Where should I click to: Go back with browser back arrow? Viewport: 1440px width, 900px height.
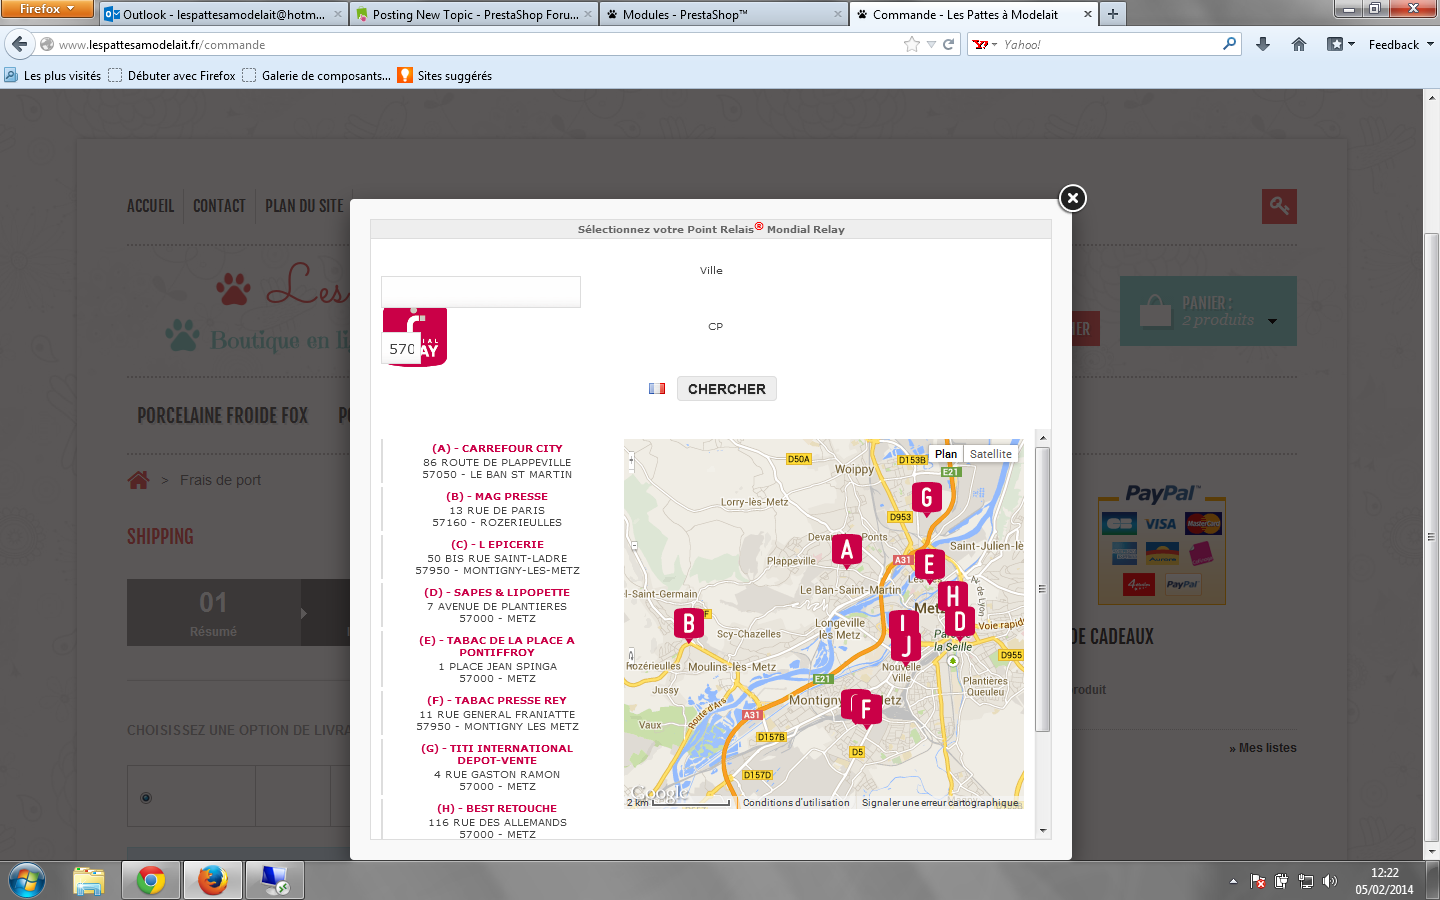[x=19, y=44]
